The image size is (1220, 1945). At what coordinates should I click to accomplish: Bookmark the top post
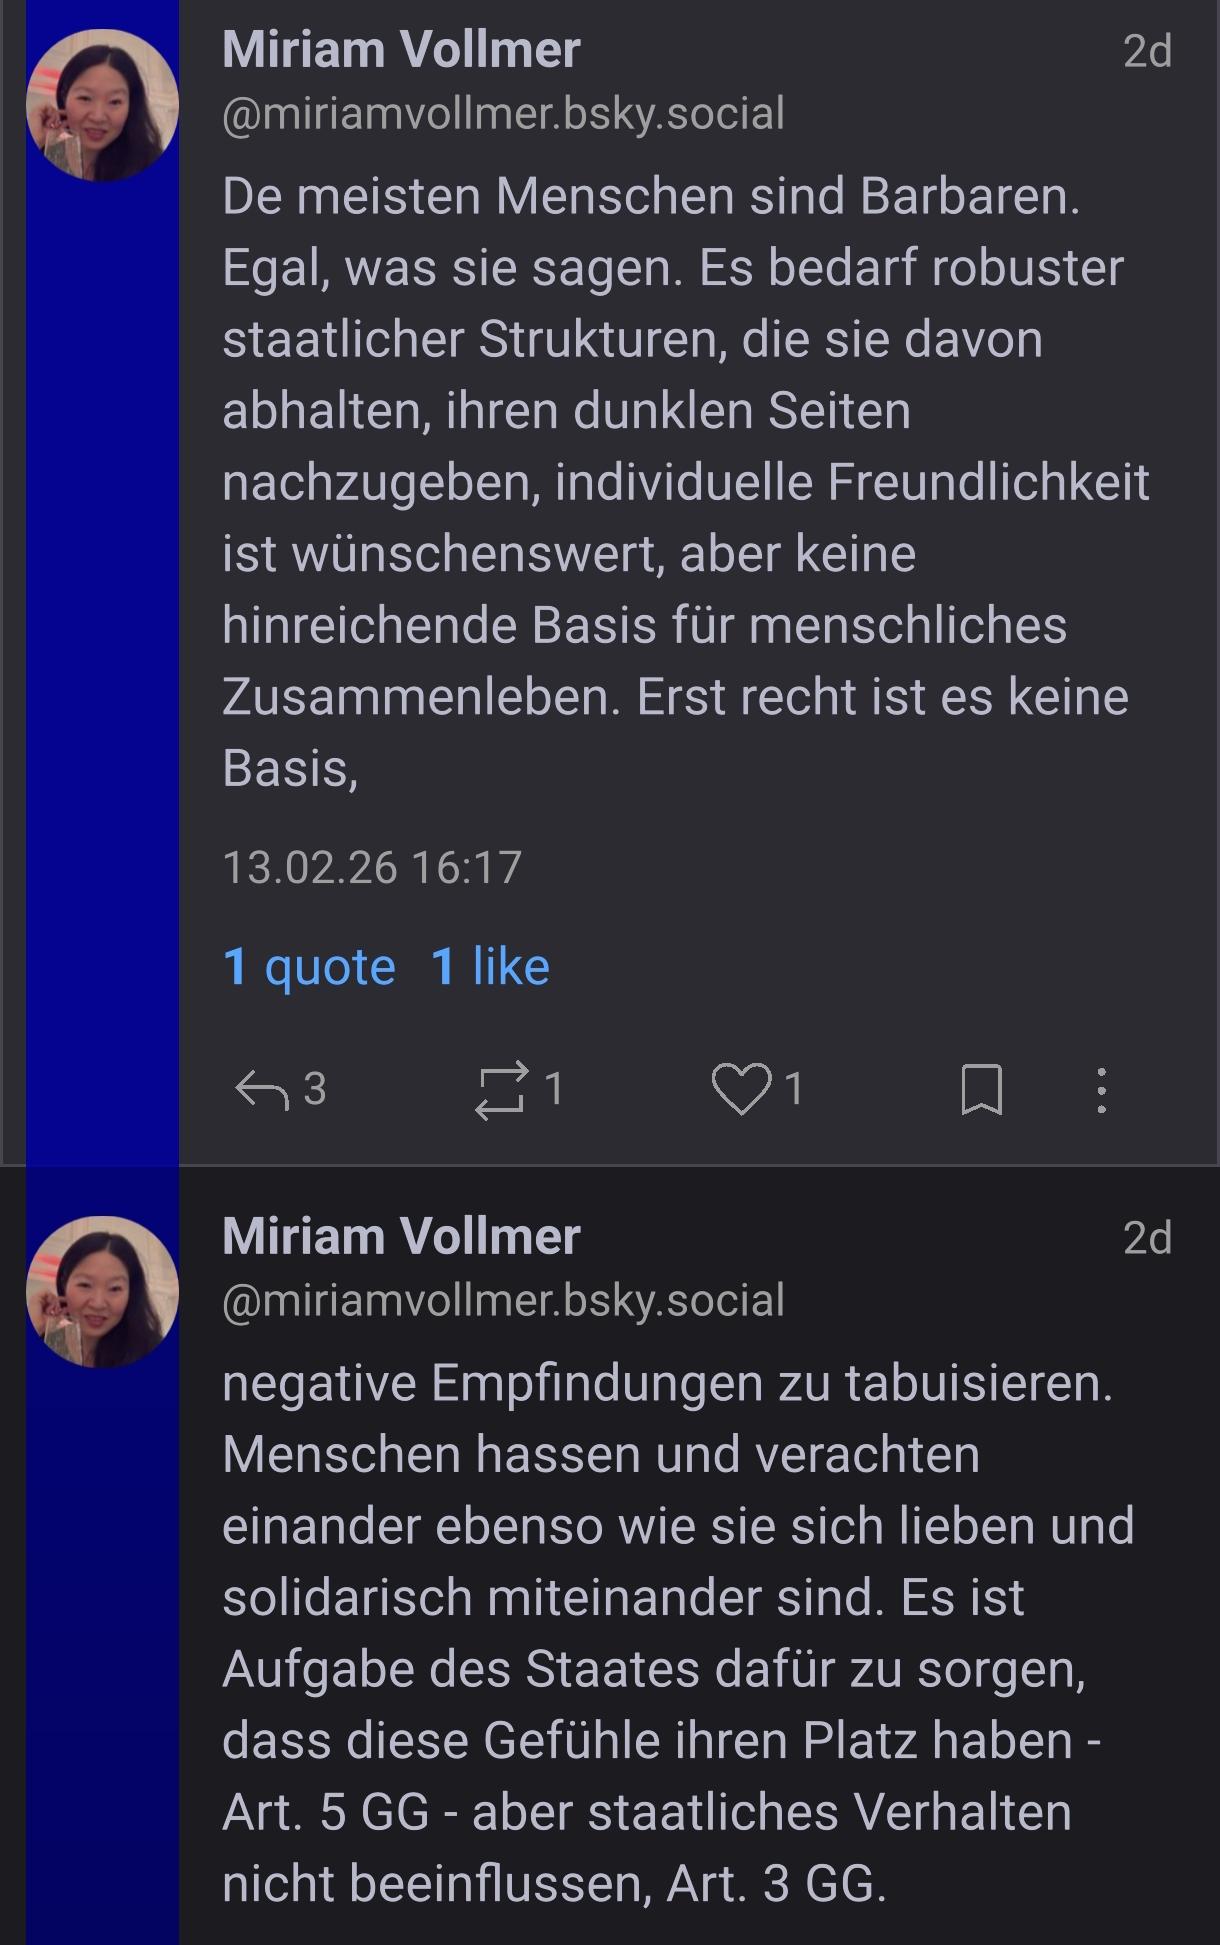click(x=981, y=1089)
